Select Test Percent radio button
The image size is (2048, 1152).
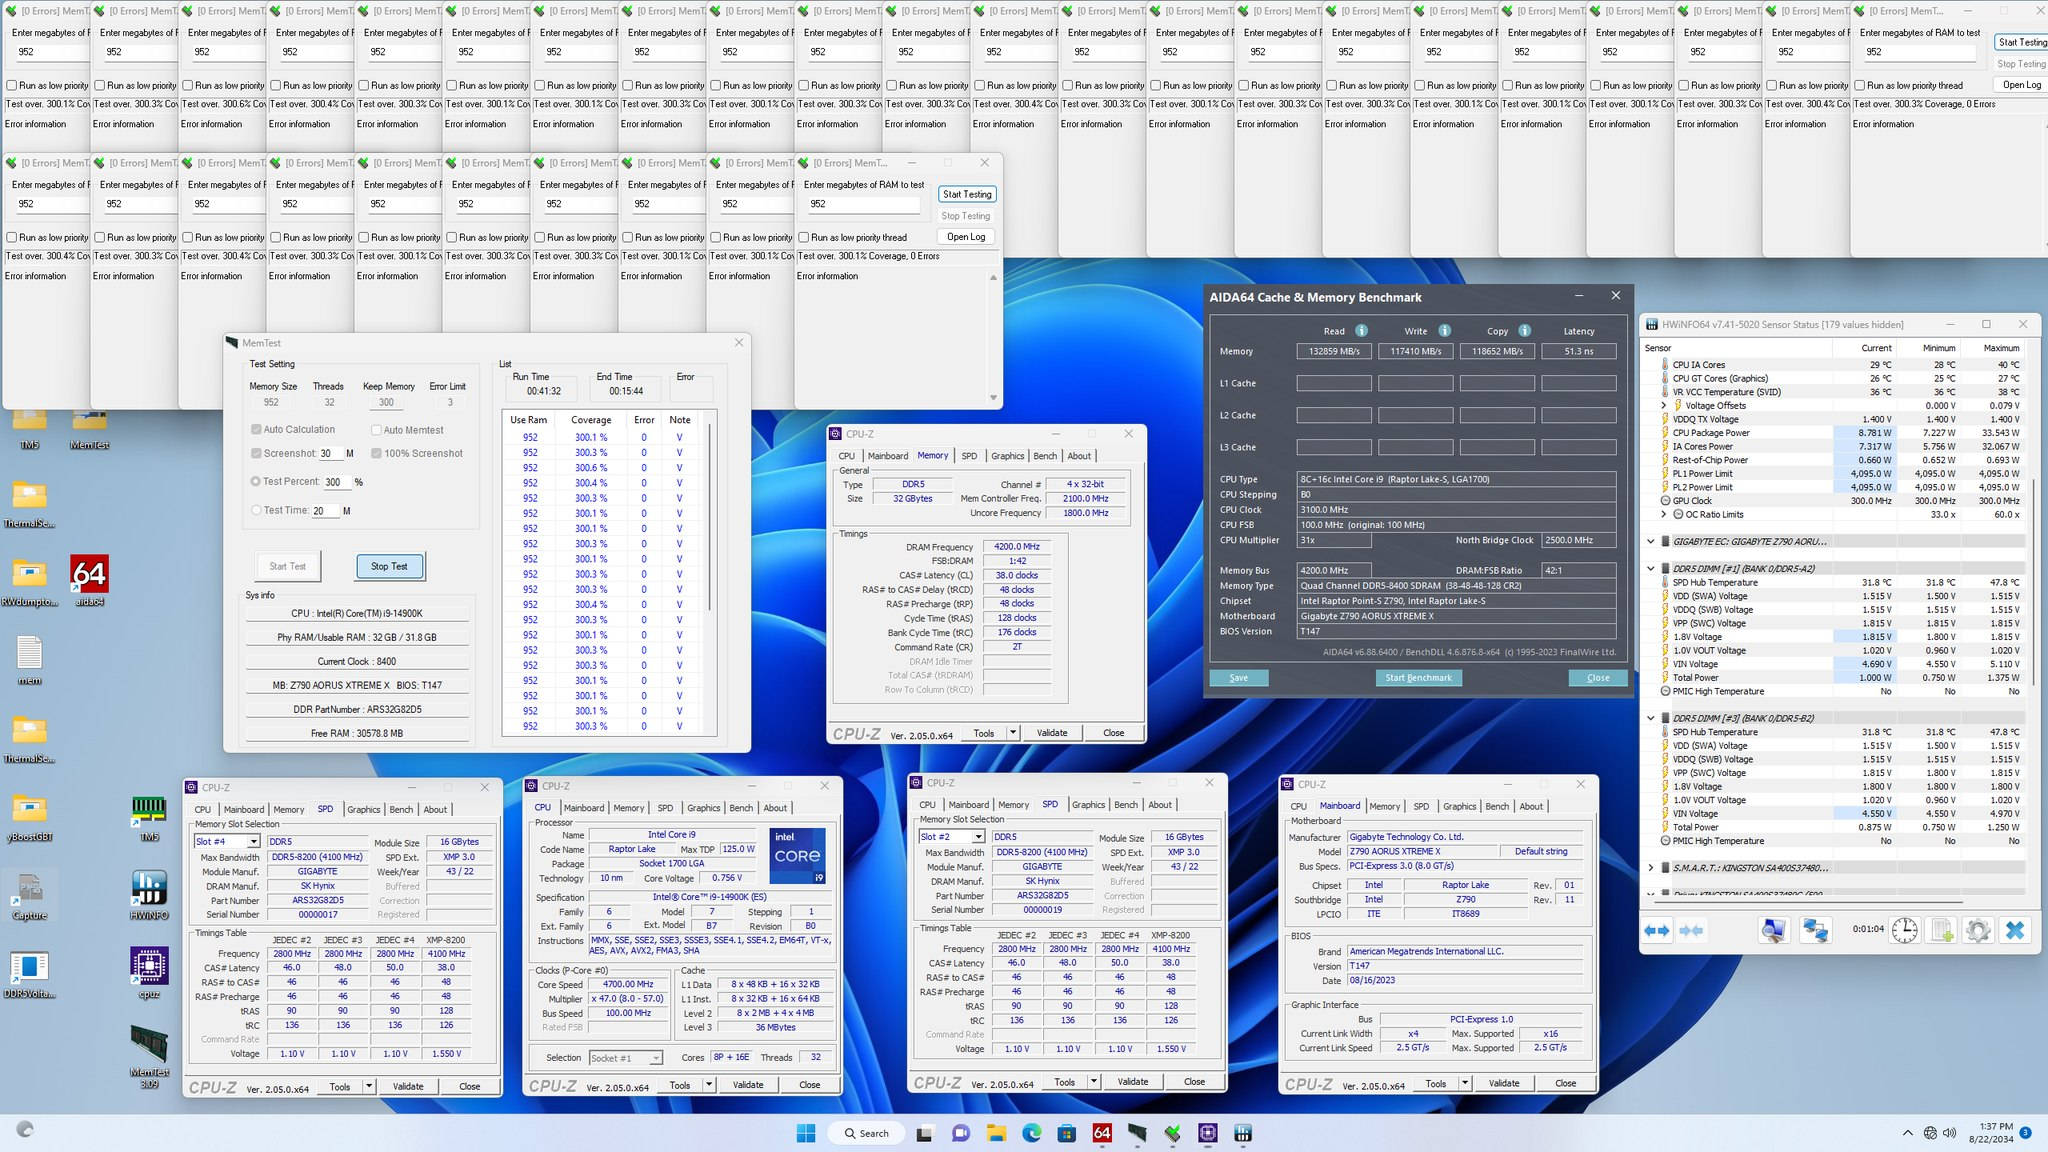point(255,481)
